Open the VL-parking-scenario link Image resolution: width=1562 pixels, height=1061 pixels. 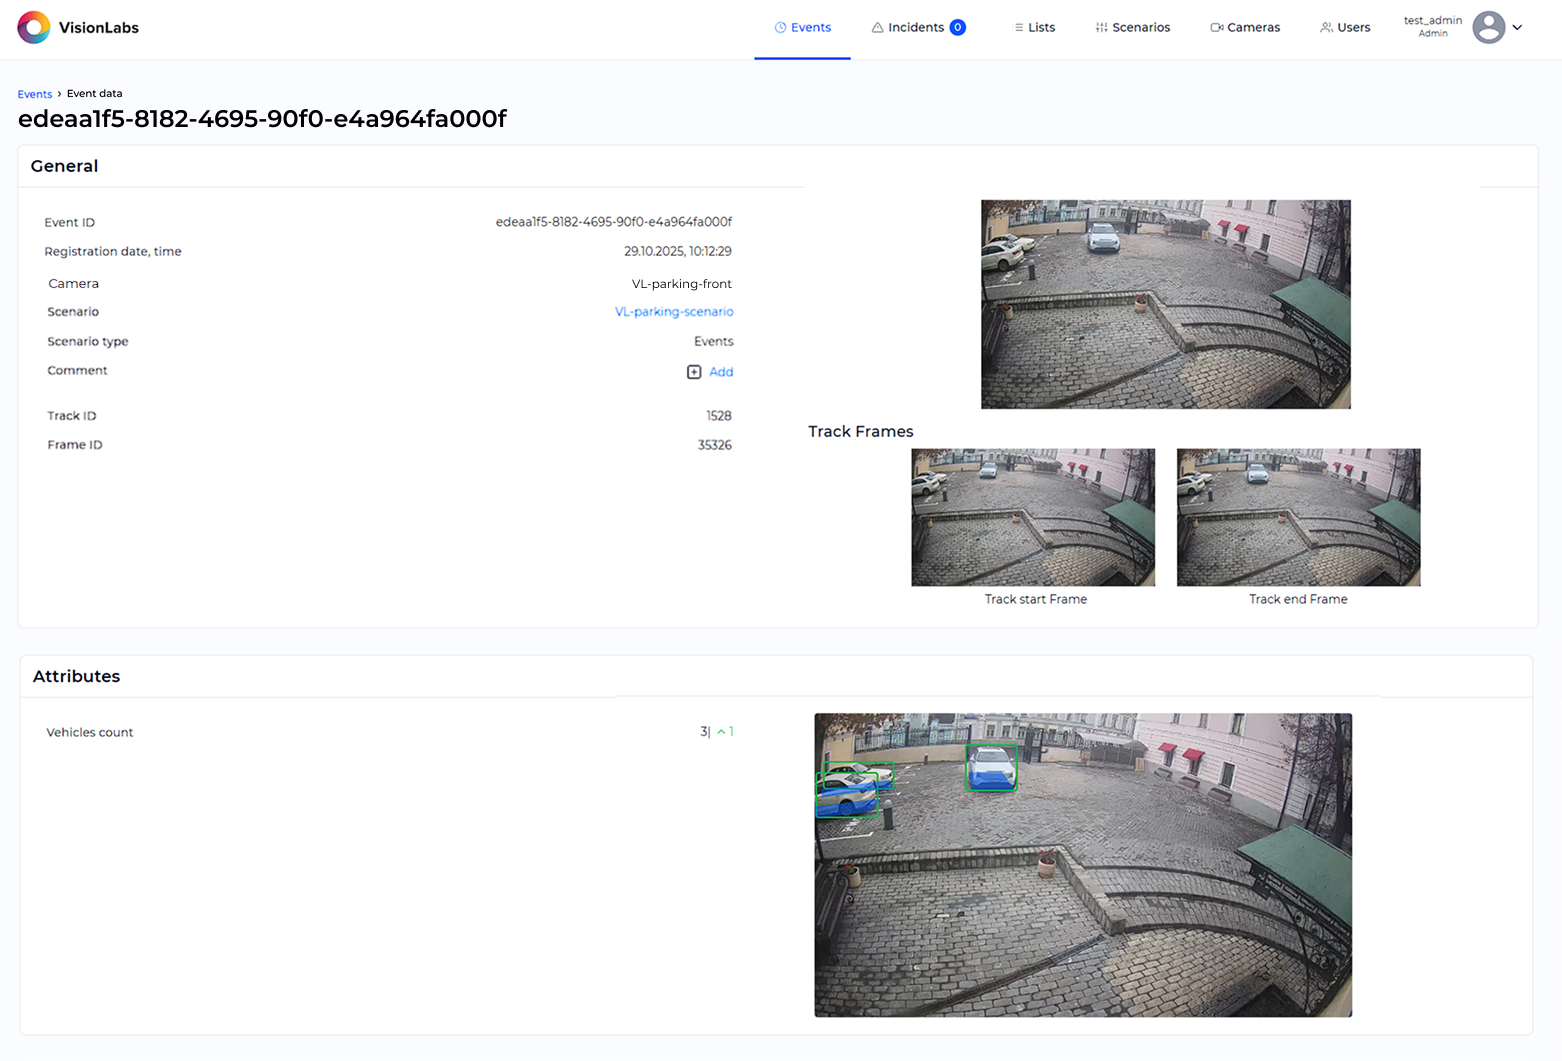pyautogui.click(x=673, y=312)
